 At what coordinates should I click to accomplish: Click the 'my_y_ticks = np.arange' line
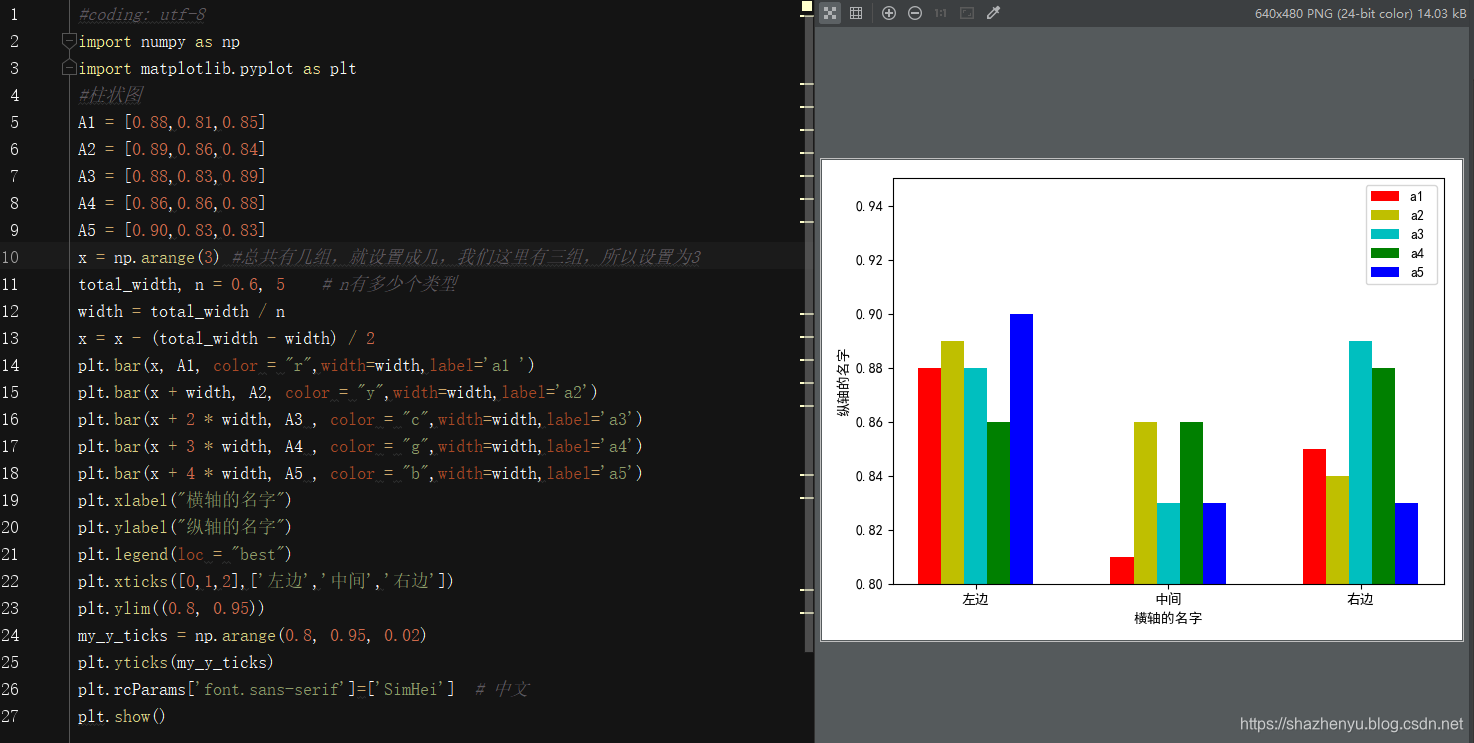point(253,635)
